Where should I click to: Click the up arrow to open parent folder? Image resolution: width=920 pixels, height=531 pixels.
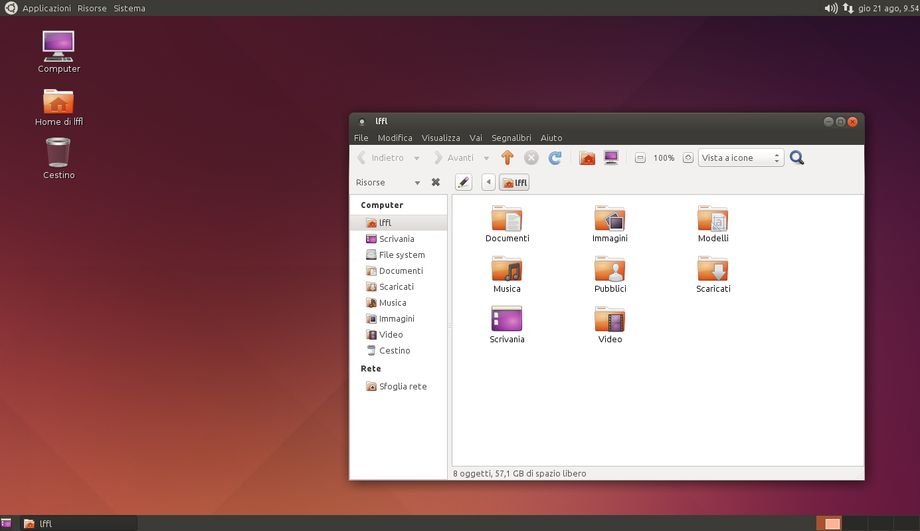point(507,158)
